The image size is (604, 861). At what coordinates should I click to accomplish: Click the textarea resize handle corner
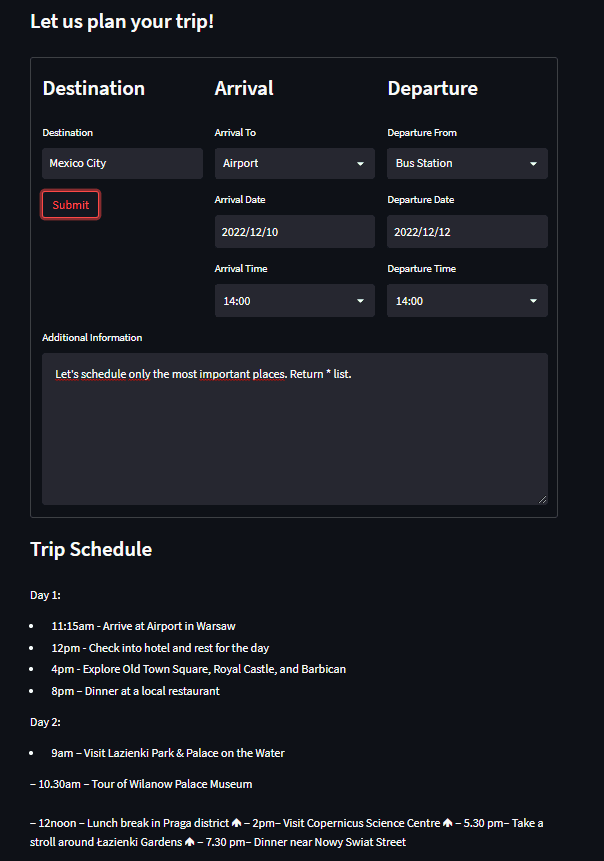click(x=543, y=499)
